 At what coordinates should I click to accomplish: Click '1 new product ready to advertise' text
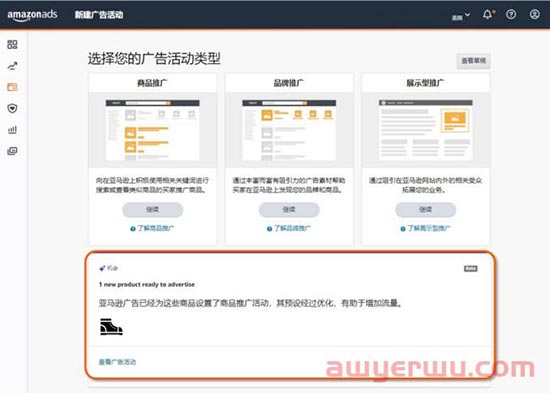click(147, 285)
